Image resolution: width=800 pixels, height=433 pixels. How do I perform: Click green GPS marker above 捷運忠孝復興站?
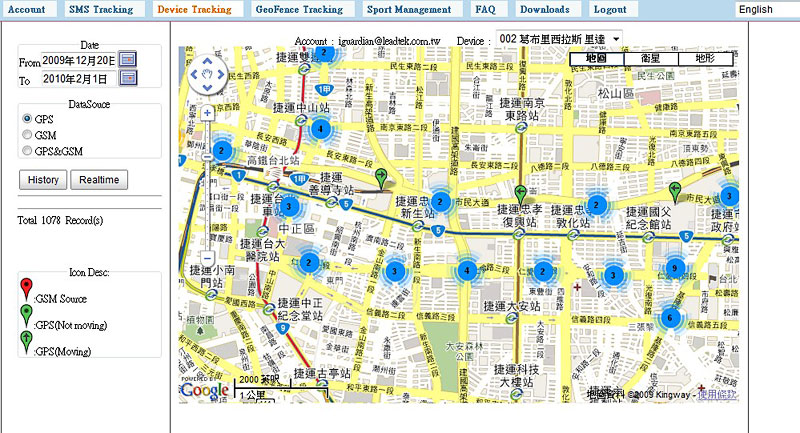point(520,195)
